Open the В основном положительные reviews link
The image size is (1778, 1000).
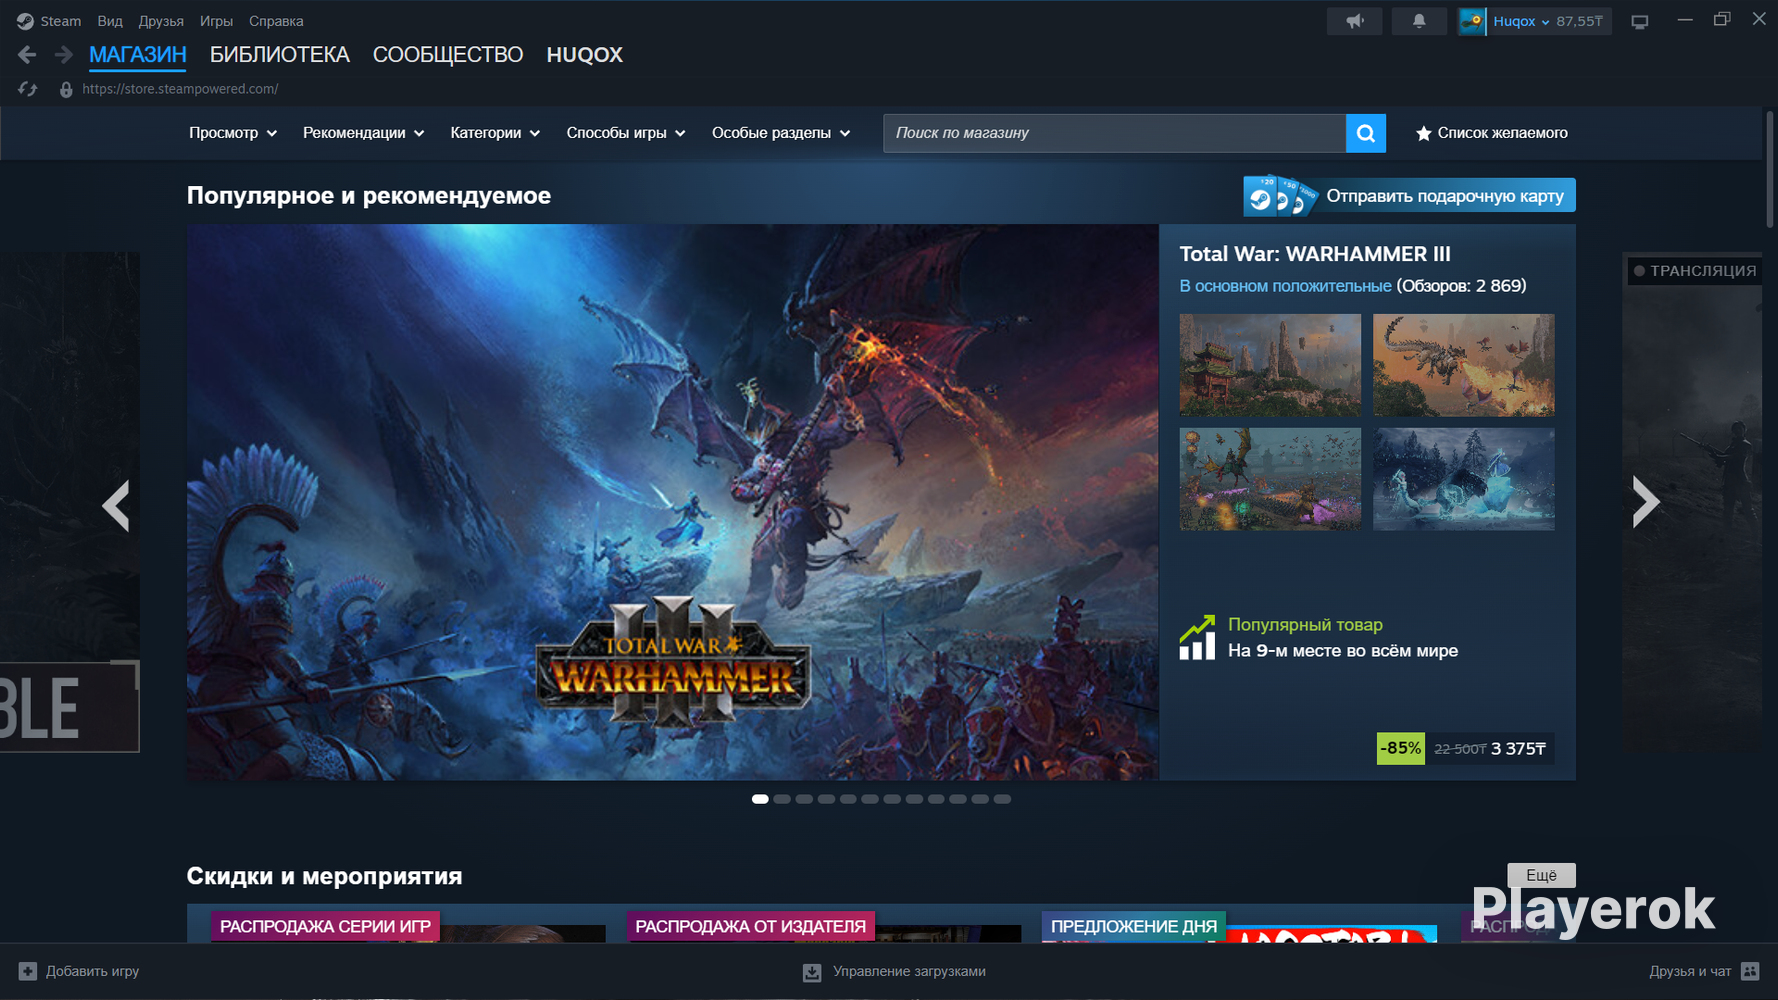pyautogui.click(x=1285, y=286)
